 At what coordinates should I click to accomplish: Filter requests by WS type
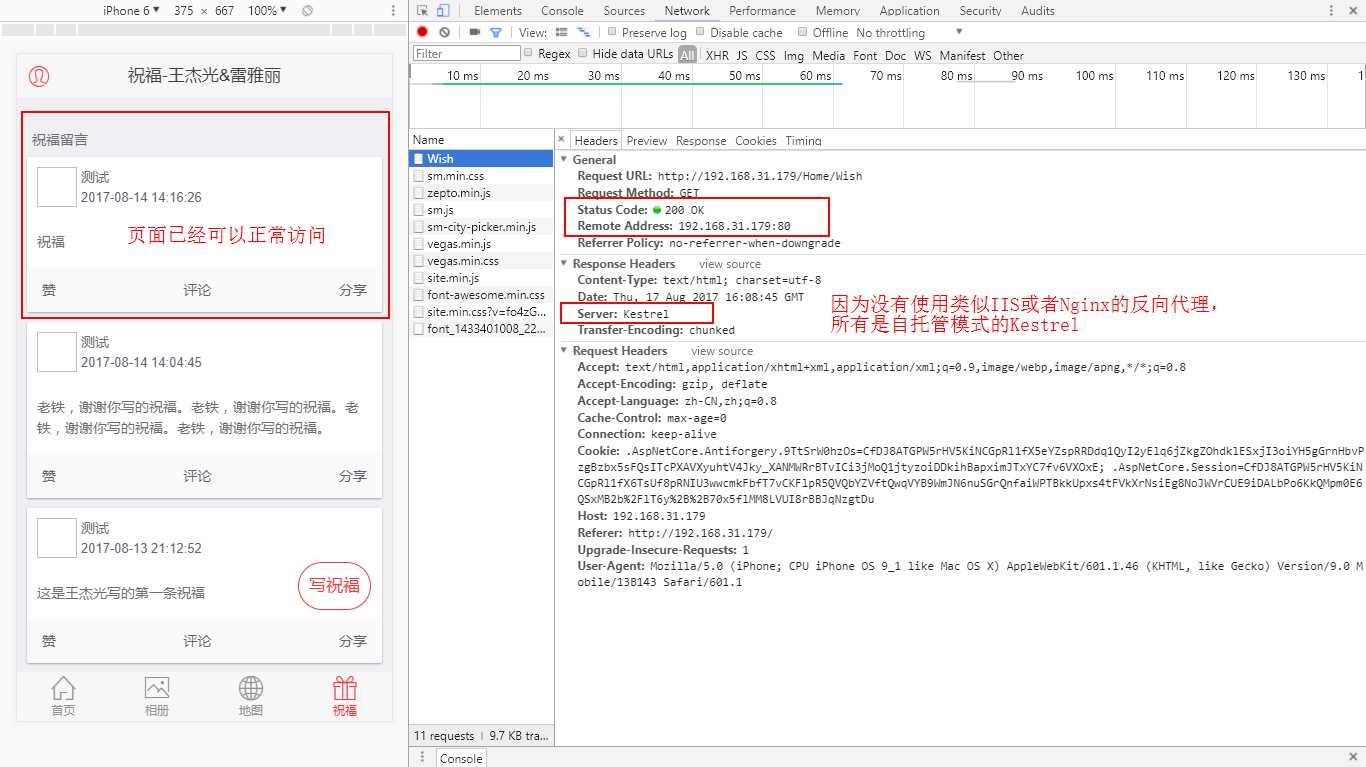922,55
